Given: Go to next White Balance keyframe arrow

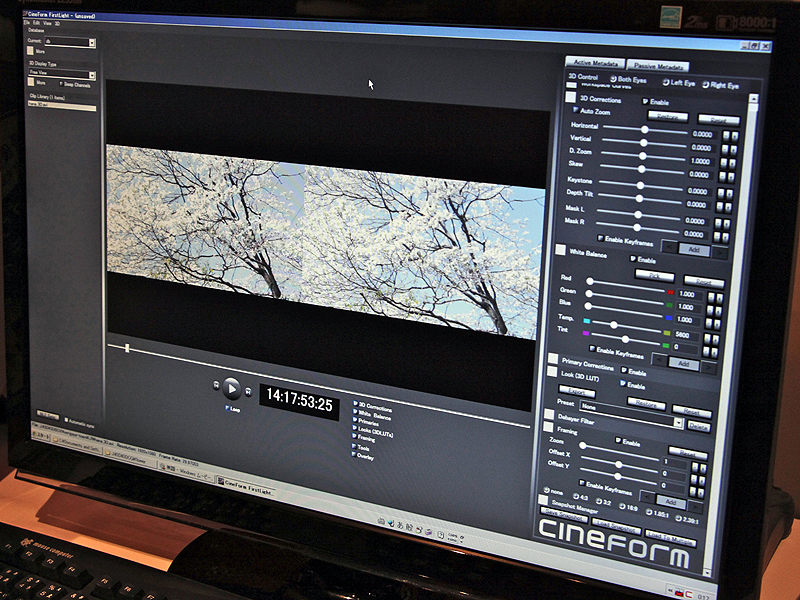Looking at the screenshot, I should click(709, 366).
